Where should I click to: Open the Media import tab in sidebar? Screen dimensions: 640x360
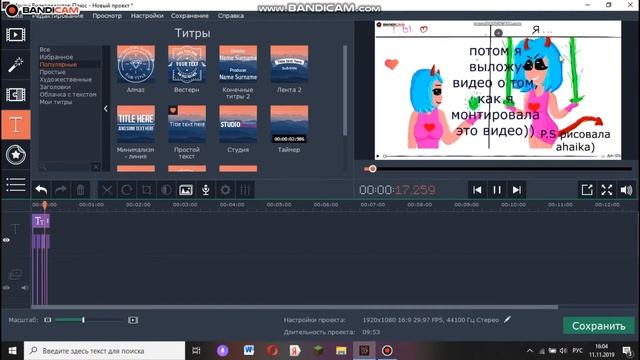point(16,35)
